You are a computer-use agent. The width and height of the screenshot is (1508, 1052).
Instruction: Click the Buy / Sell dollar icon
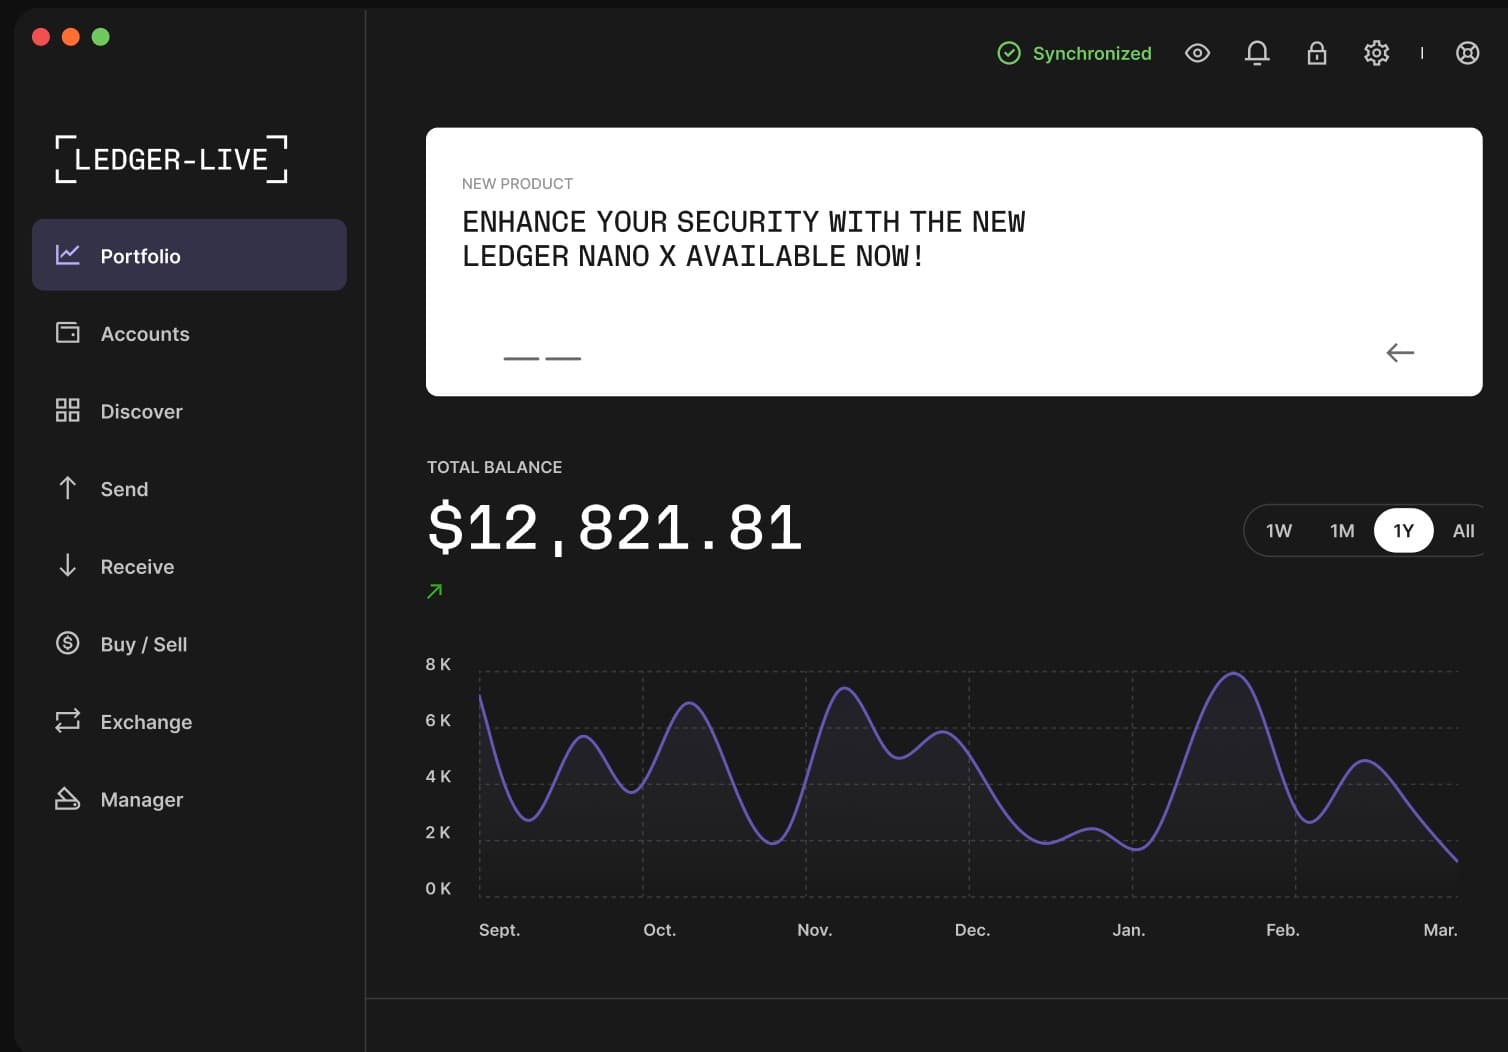point(67,643)
